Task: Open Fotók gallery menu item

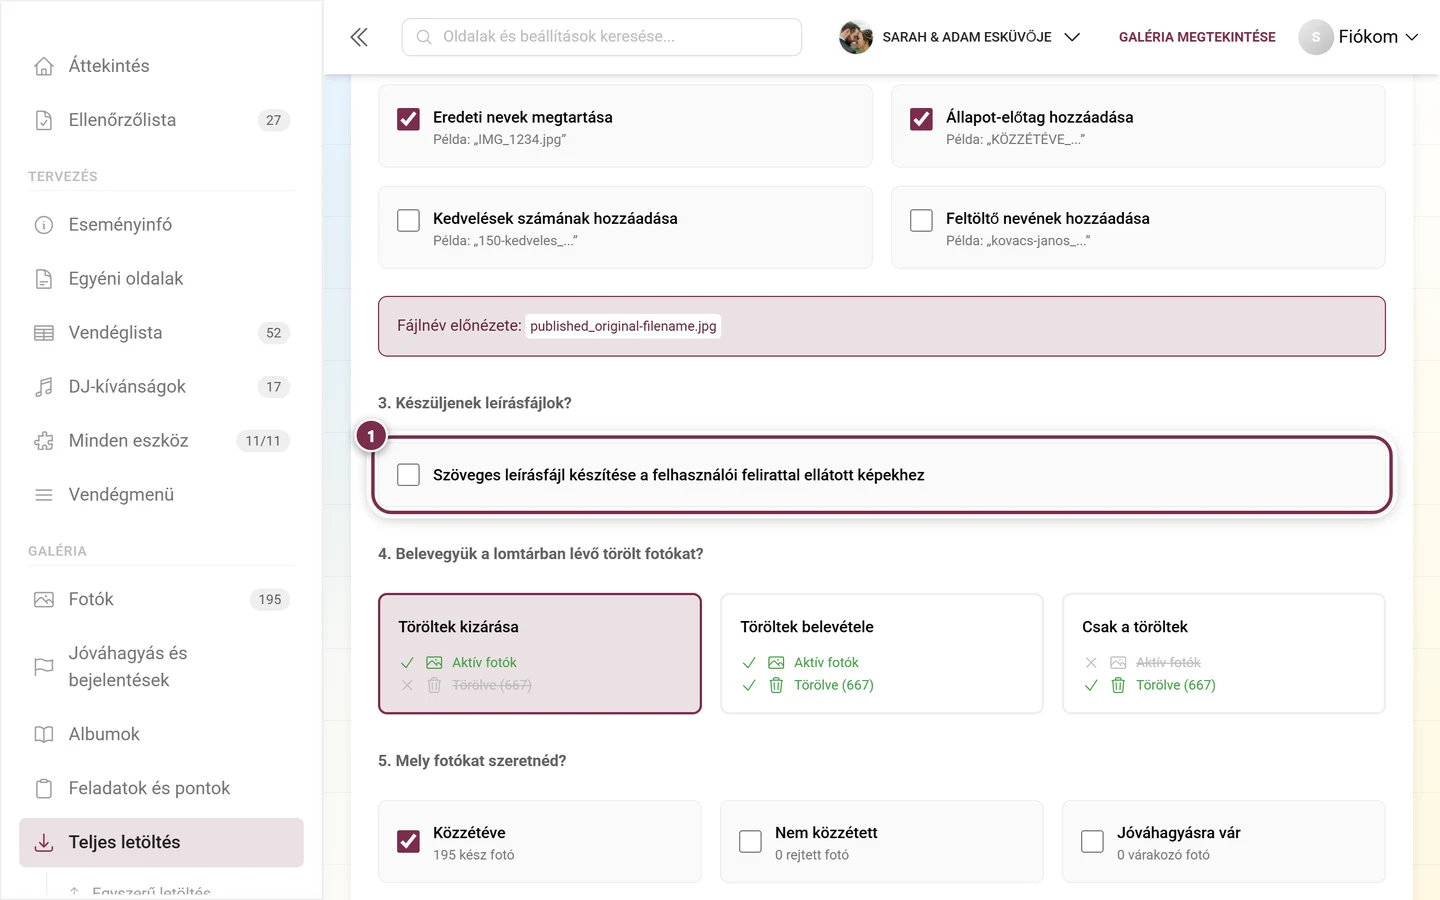Action: (x=161, y=600)
